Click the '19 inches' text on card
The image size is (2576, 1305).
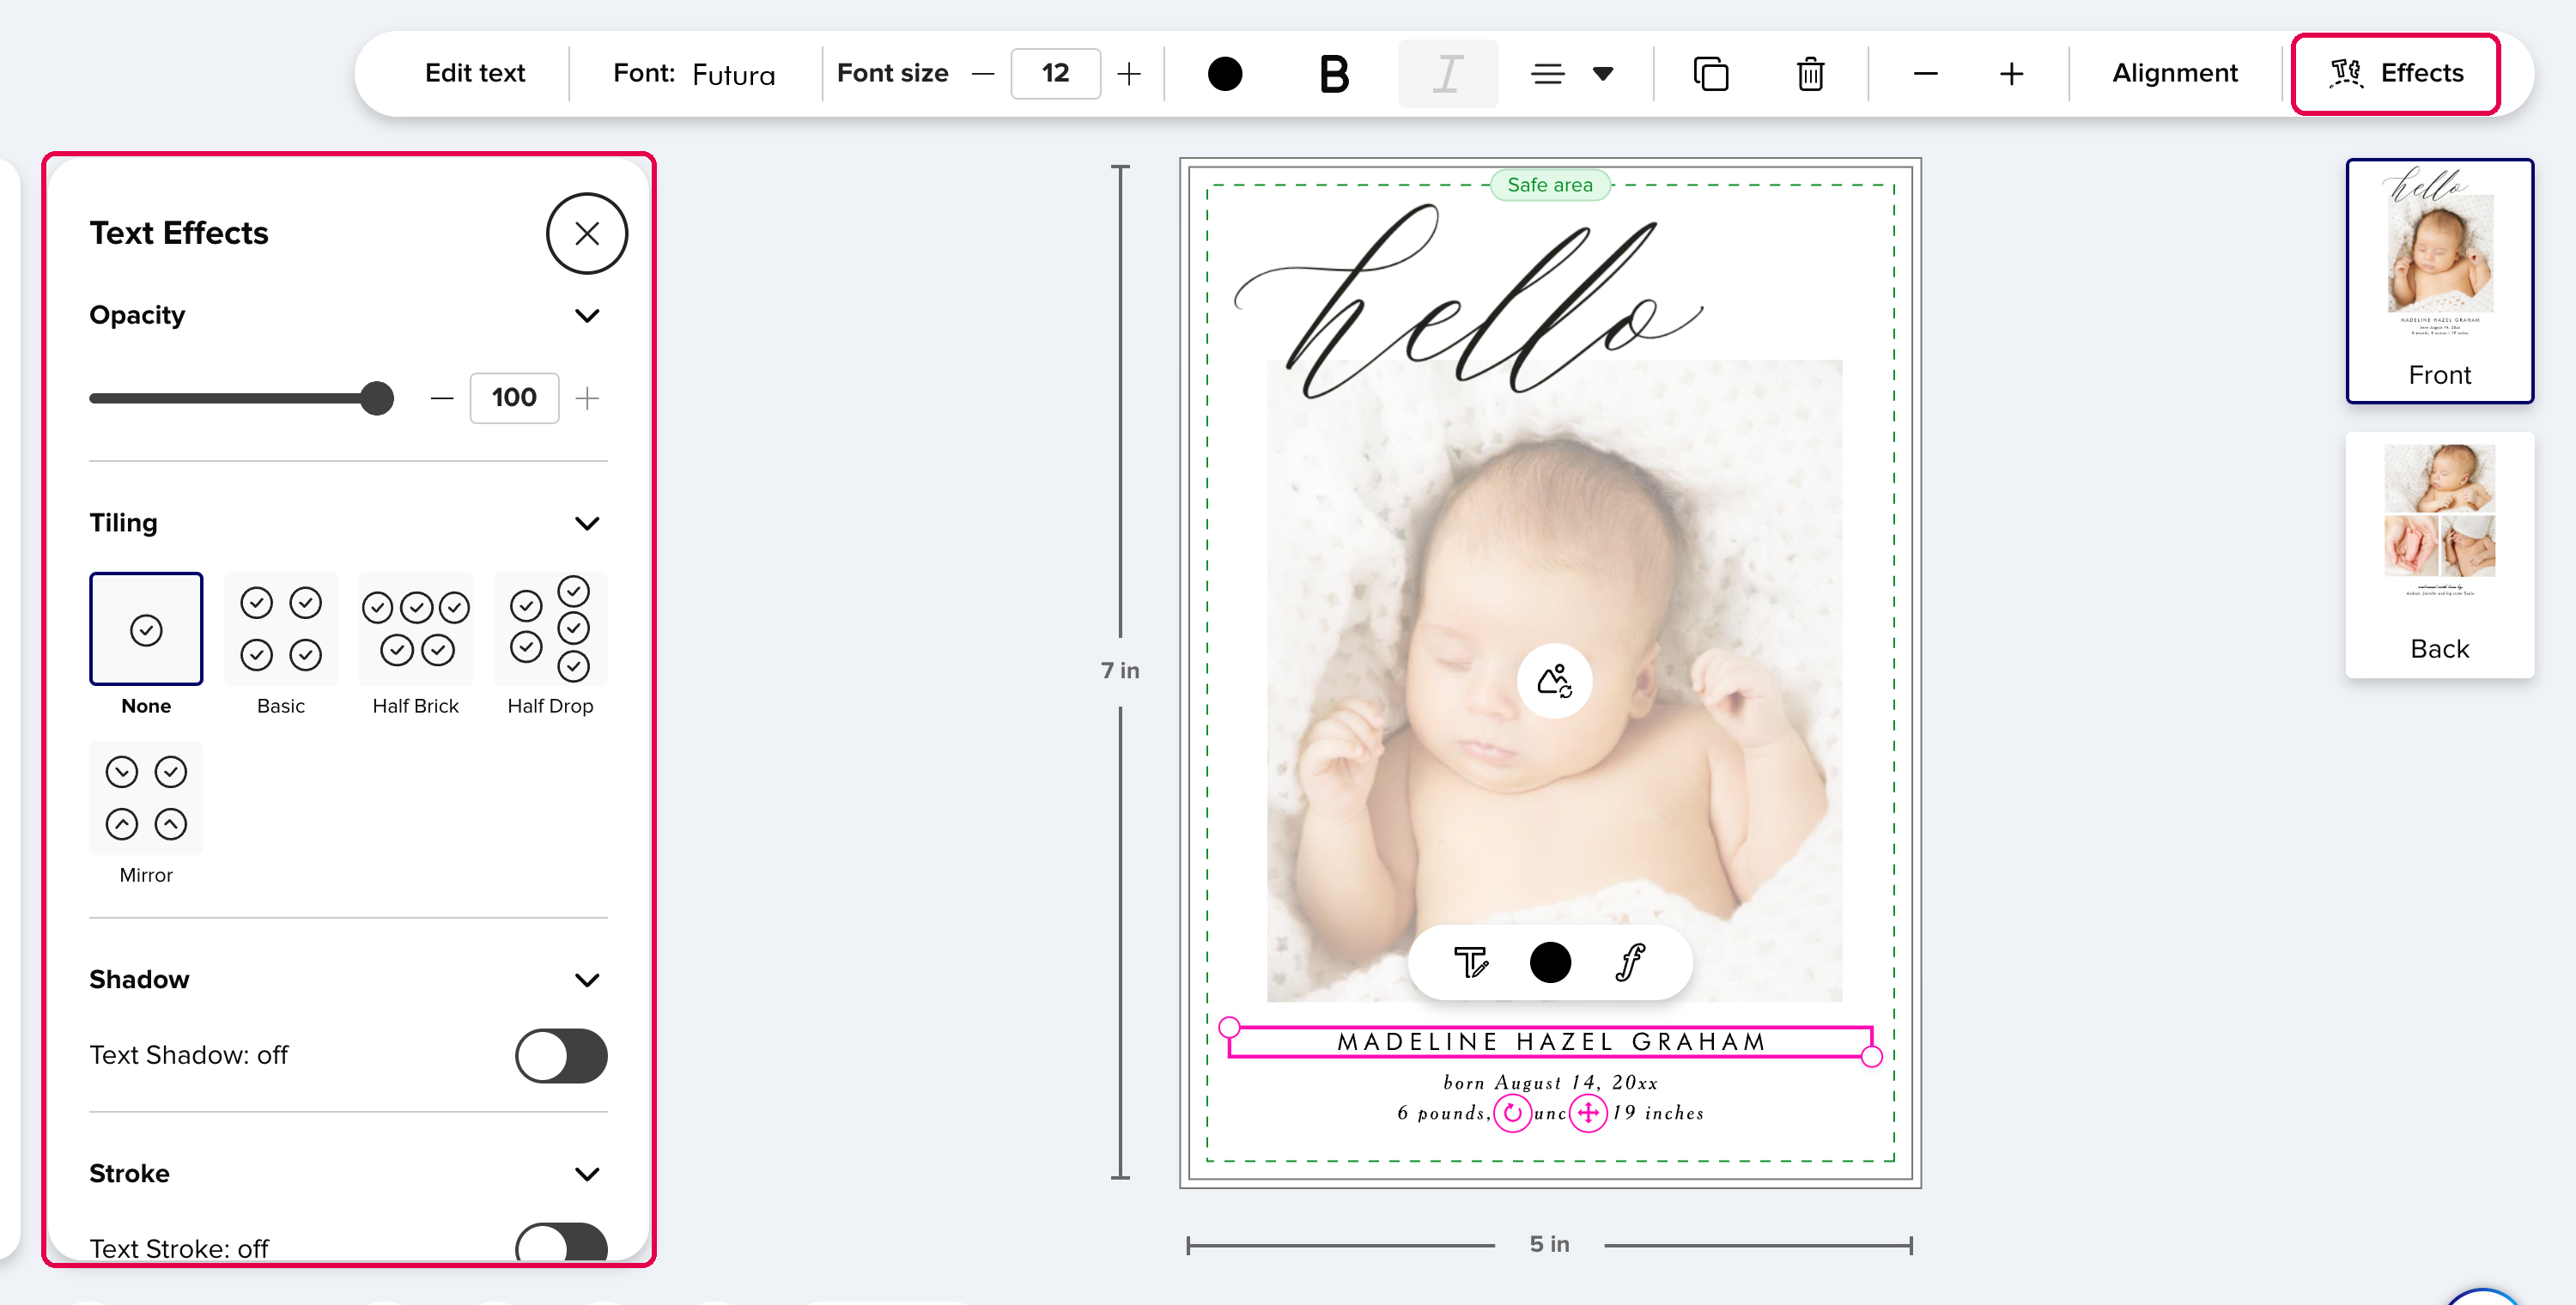coord(1659,1113)
